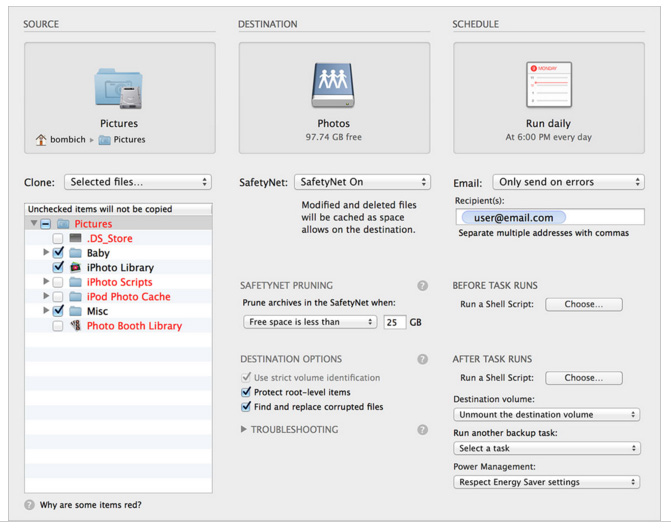The height and width of the screenshot is (528, 671).
Task: Expand the iPod Photo Cache folder
Action: 46,296
